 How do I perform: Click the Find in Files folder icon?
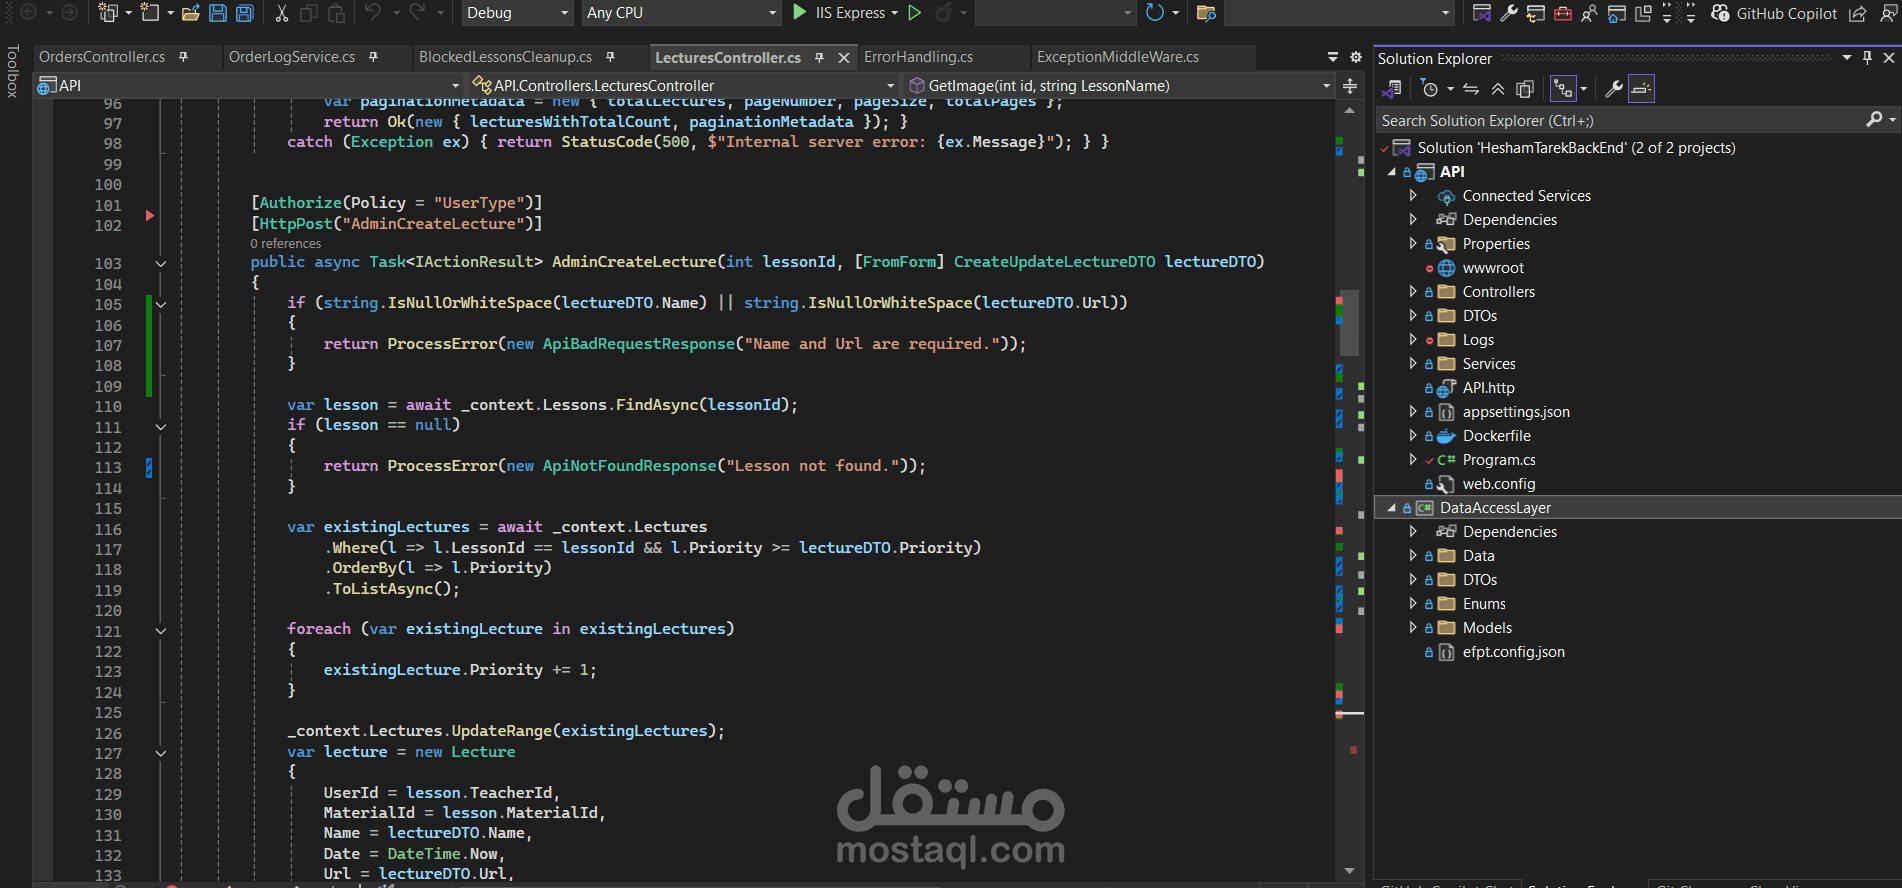coord(1206,13)
